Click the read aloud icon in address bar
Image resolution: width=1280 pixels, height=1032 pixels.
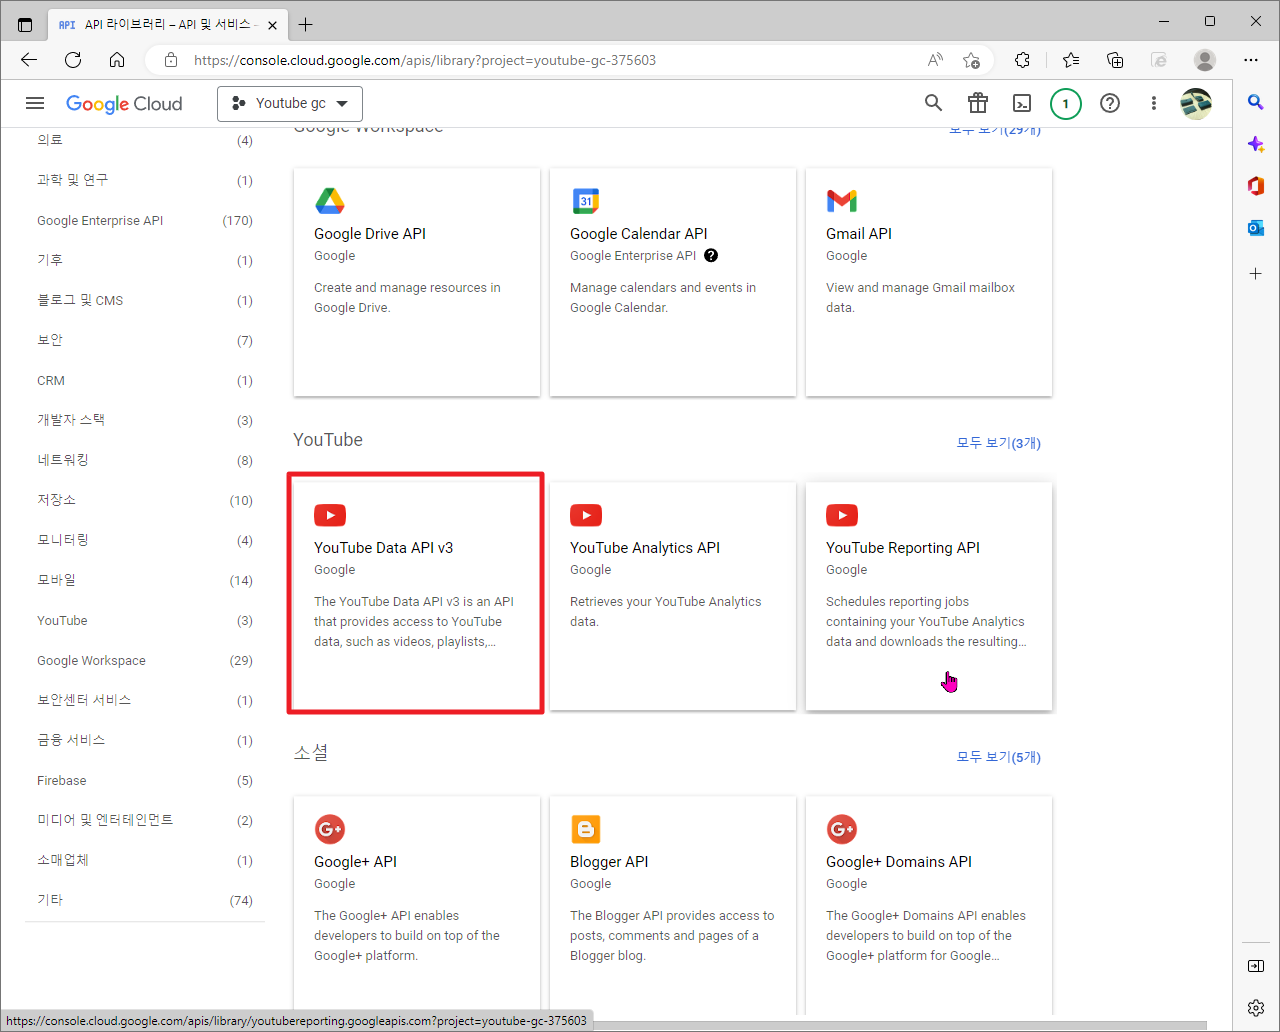(936, 60)
